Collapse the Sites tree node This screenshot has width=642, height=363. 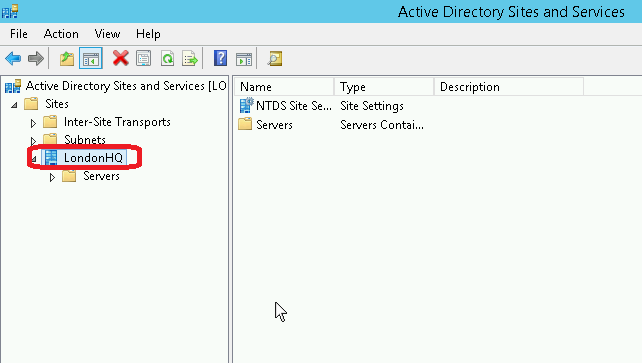14,105
